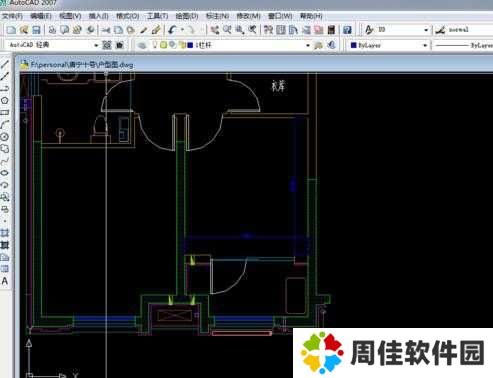The width and height of the screenshot is (493, 378).
Task: Toggle the layer lightbulb on/off icon
Action: click(x=155, y=45)
